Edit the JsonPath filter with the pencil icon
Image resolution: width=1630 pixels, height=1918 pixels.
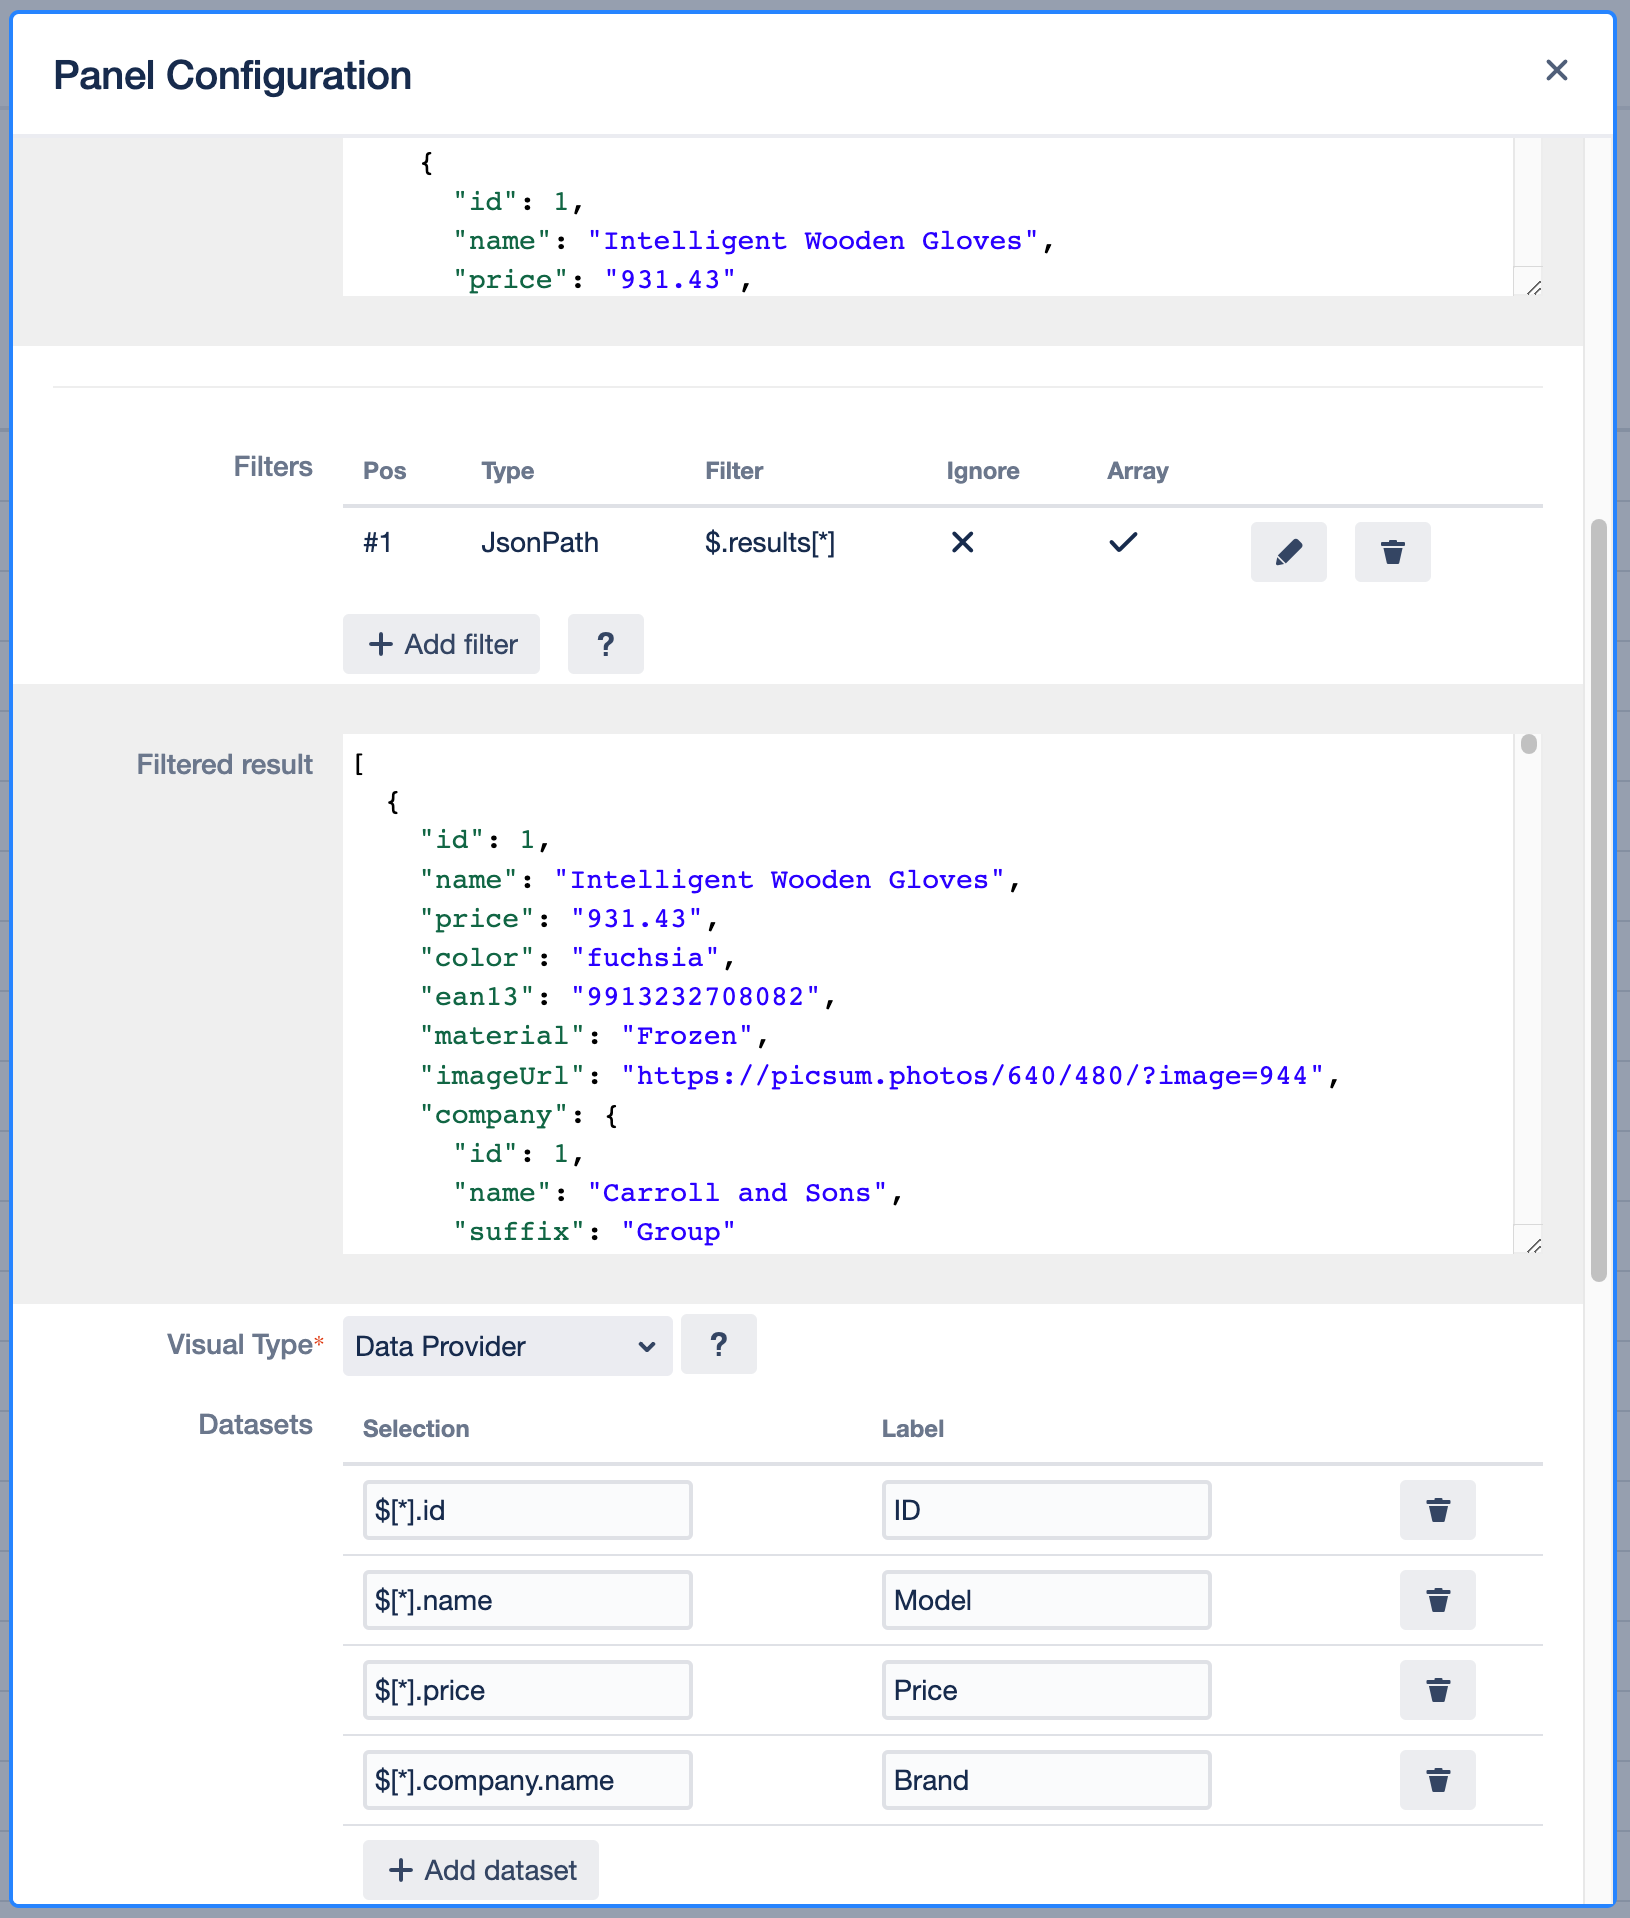point(1289,552)
